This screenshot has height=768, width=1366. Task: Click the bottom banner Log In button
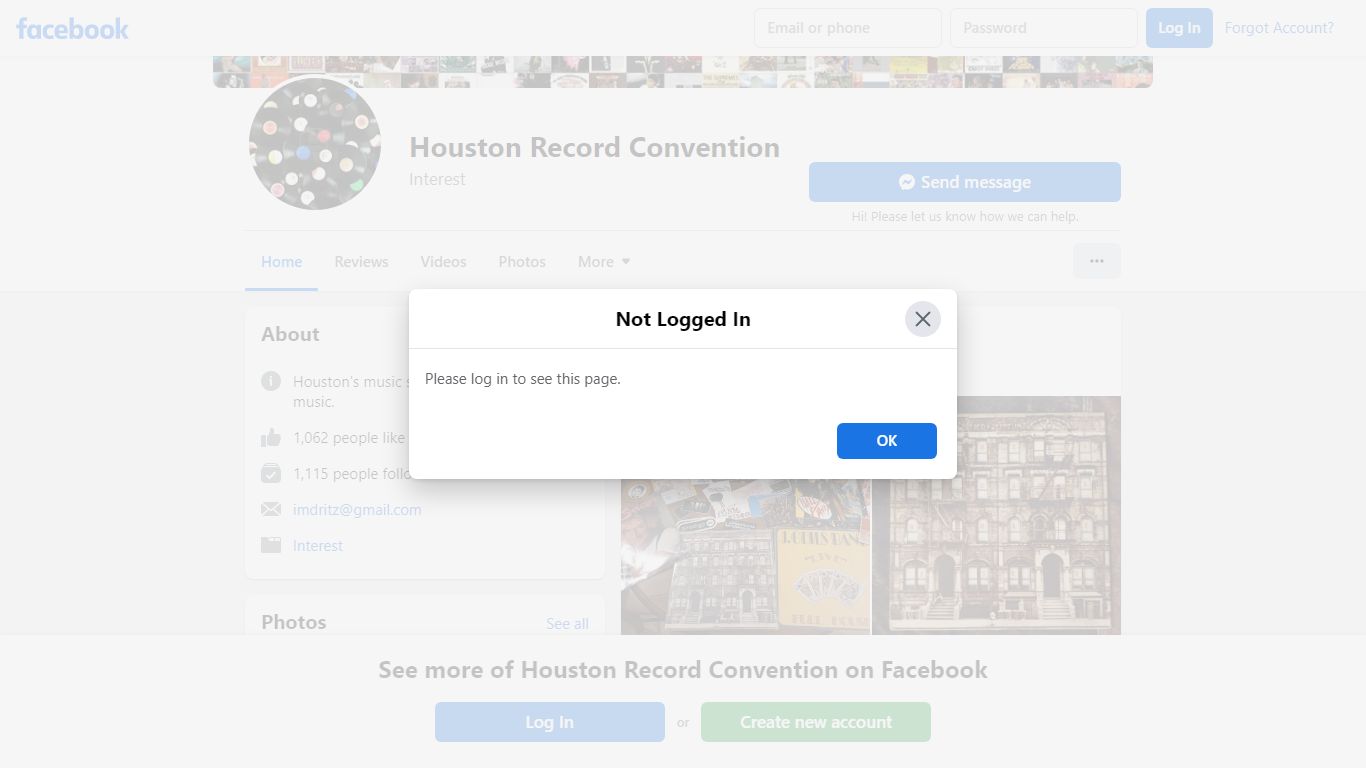pyautogui.click(x=549, y=722)
